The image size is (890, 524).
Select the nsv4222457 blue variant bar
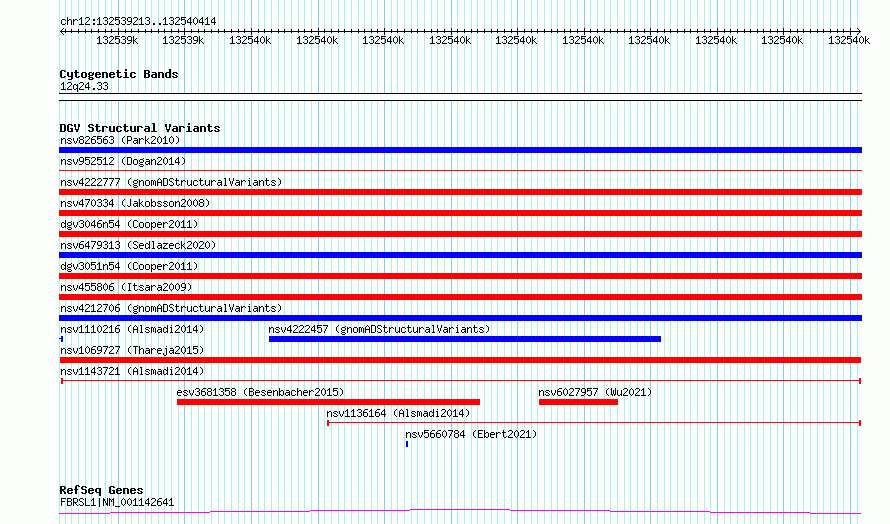point(465,339)
